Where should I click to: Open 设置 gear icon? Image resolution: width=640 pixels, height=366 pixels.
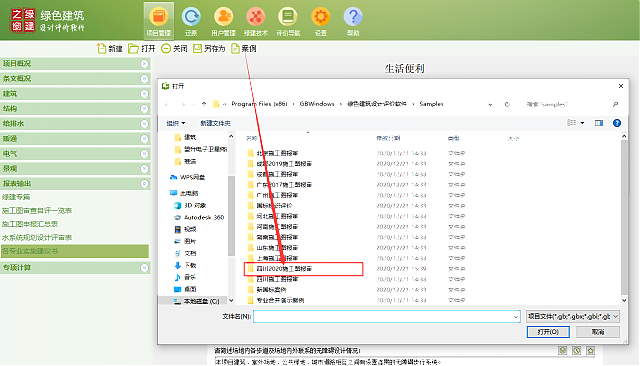click(x=320, y=21)
